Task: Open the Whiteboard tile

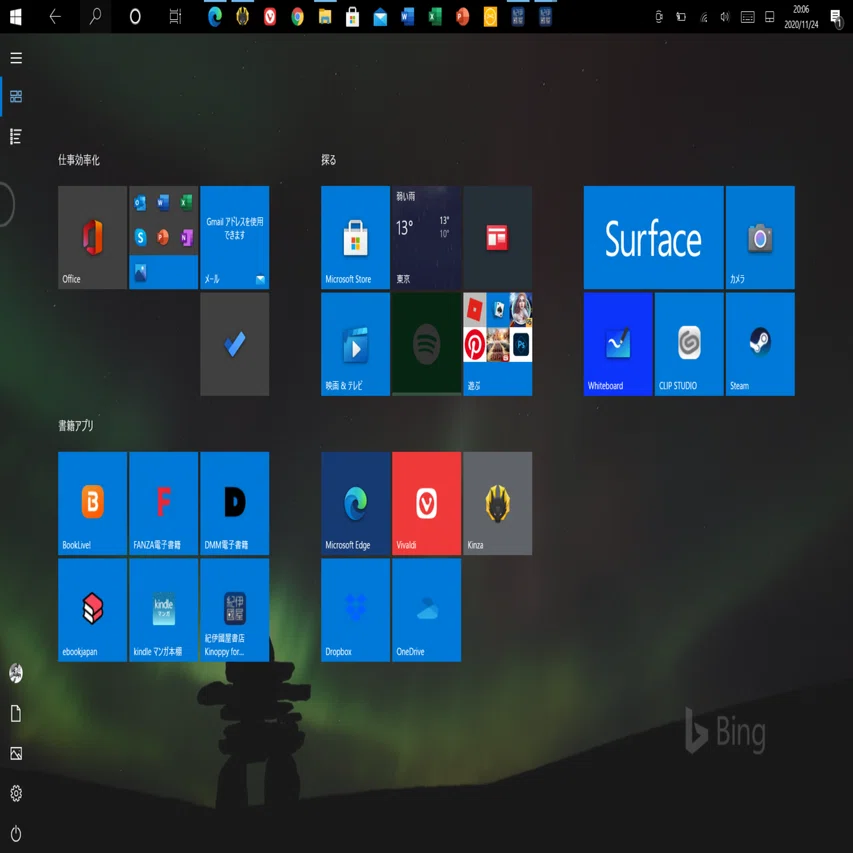Action: [618, 344]
